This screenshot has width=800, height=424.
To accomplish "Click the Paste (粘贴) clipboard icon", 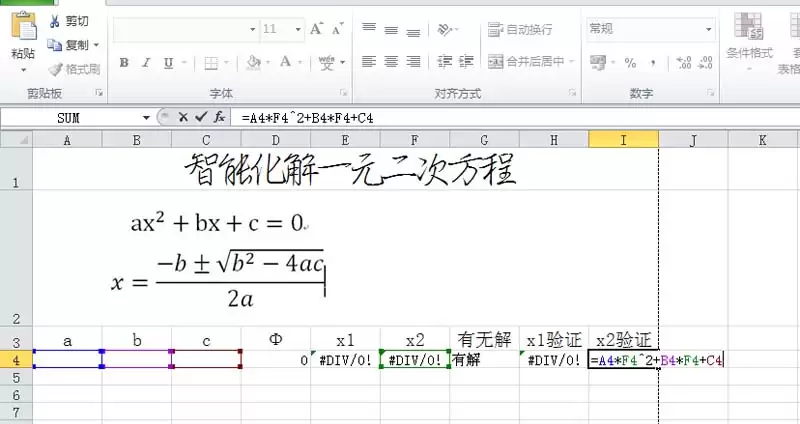I will [x=23, y=30].
